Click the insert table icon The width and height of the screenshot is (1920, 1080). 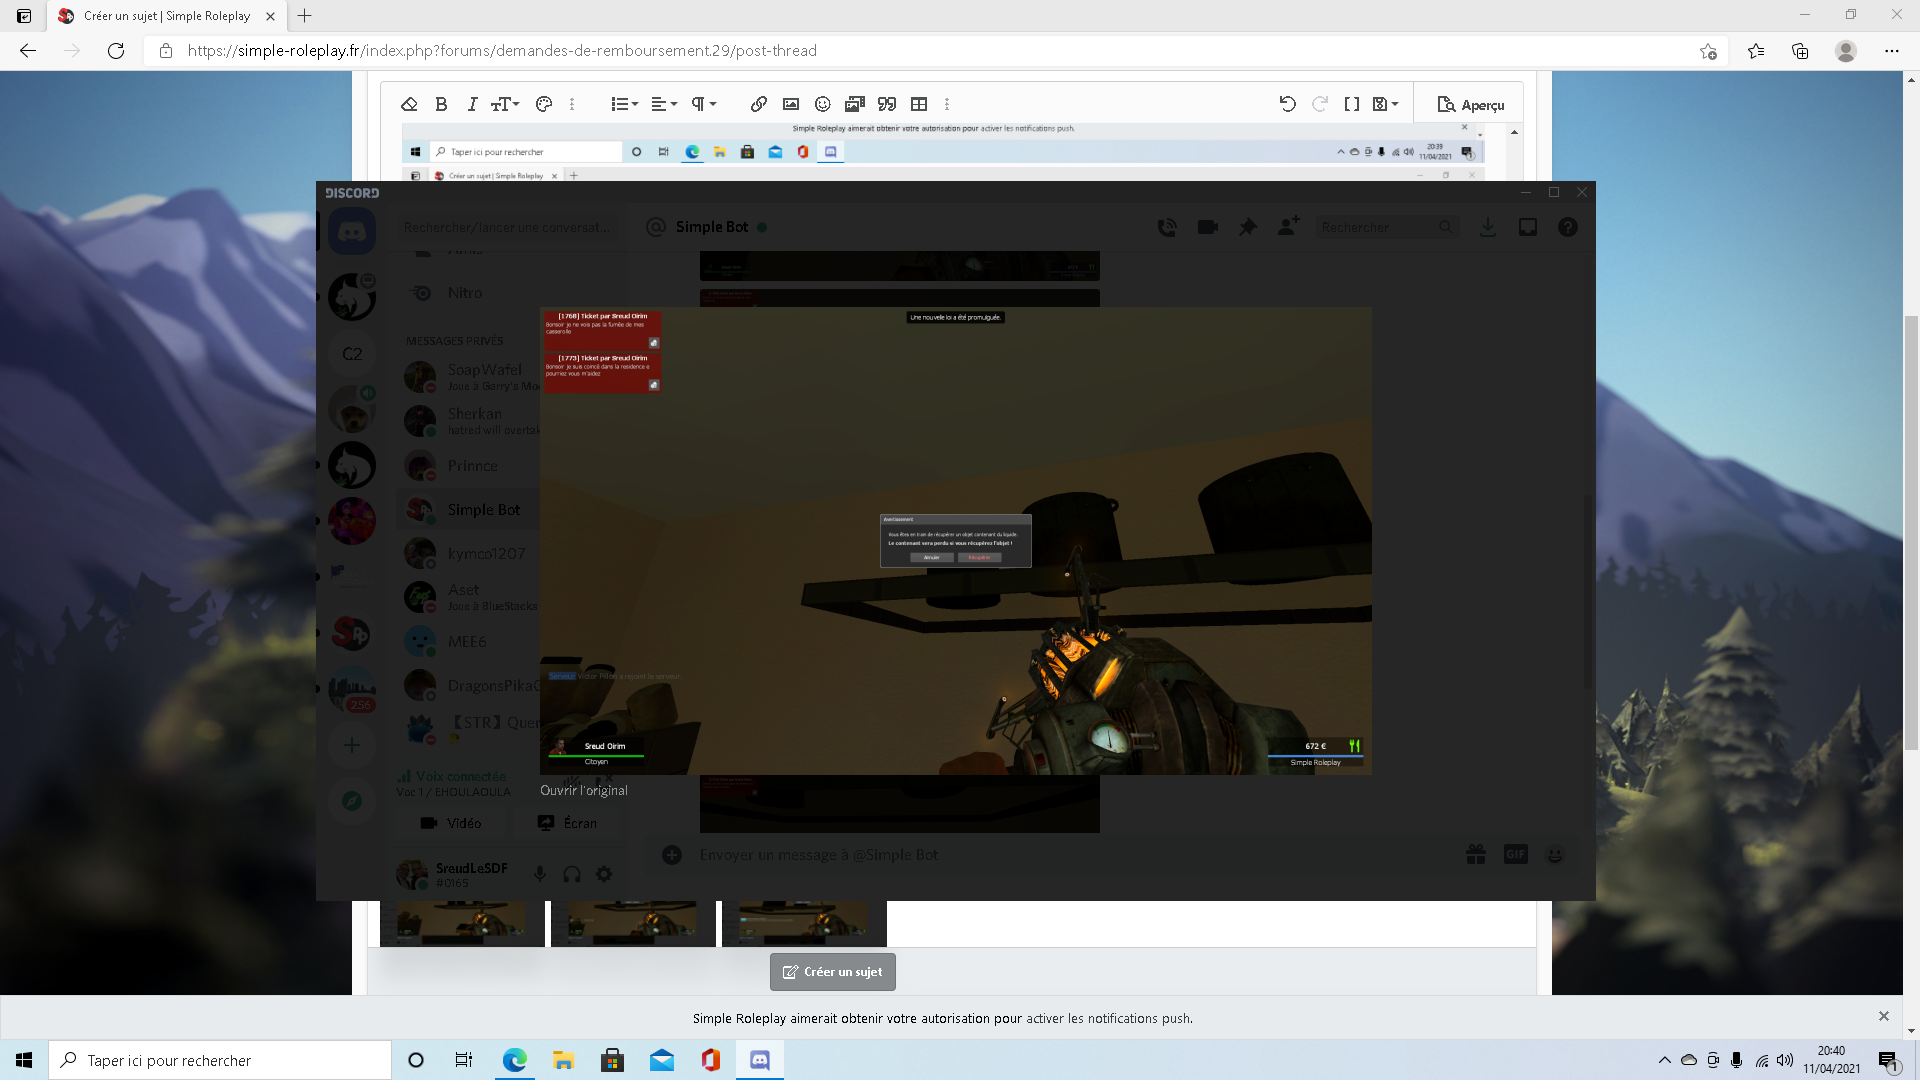point(919,104)
